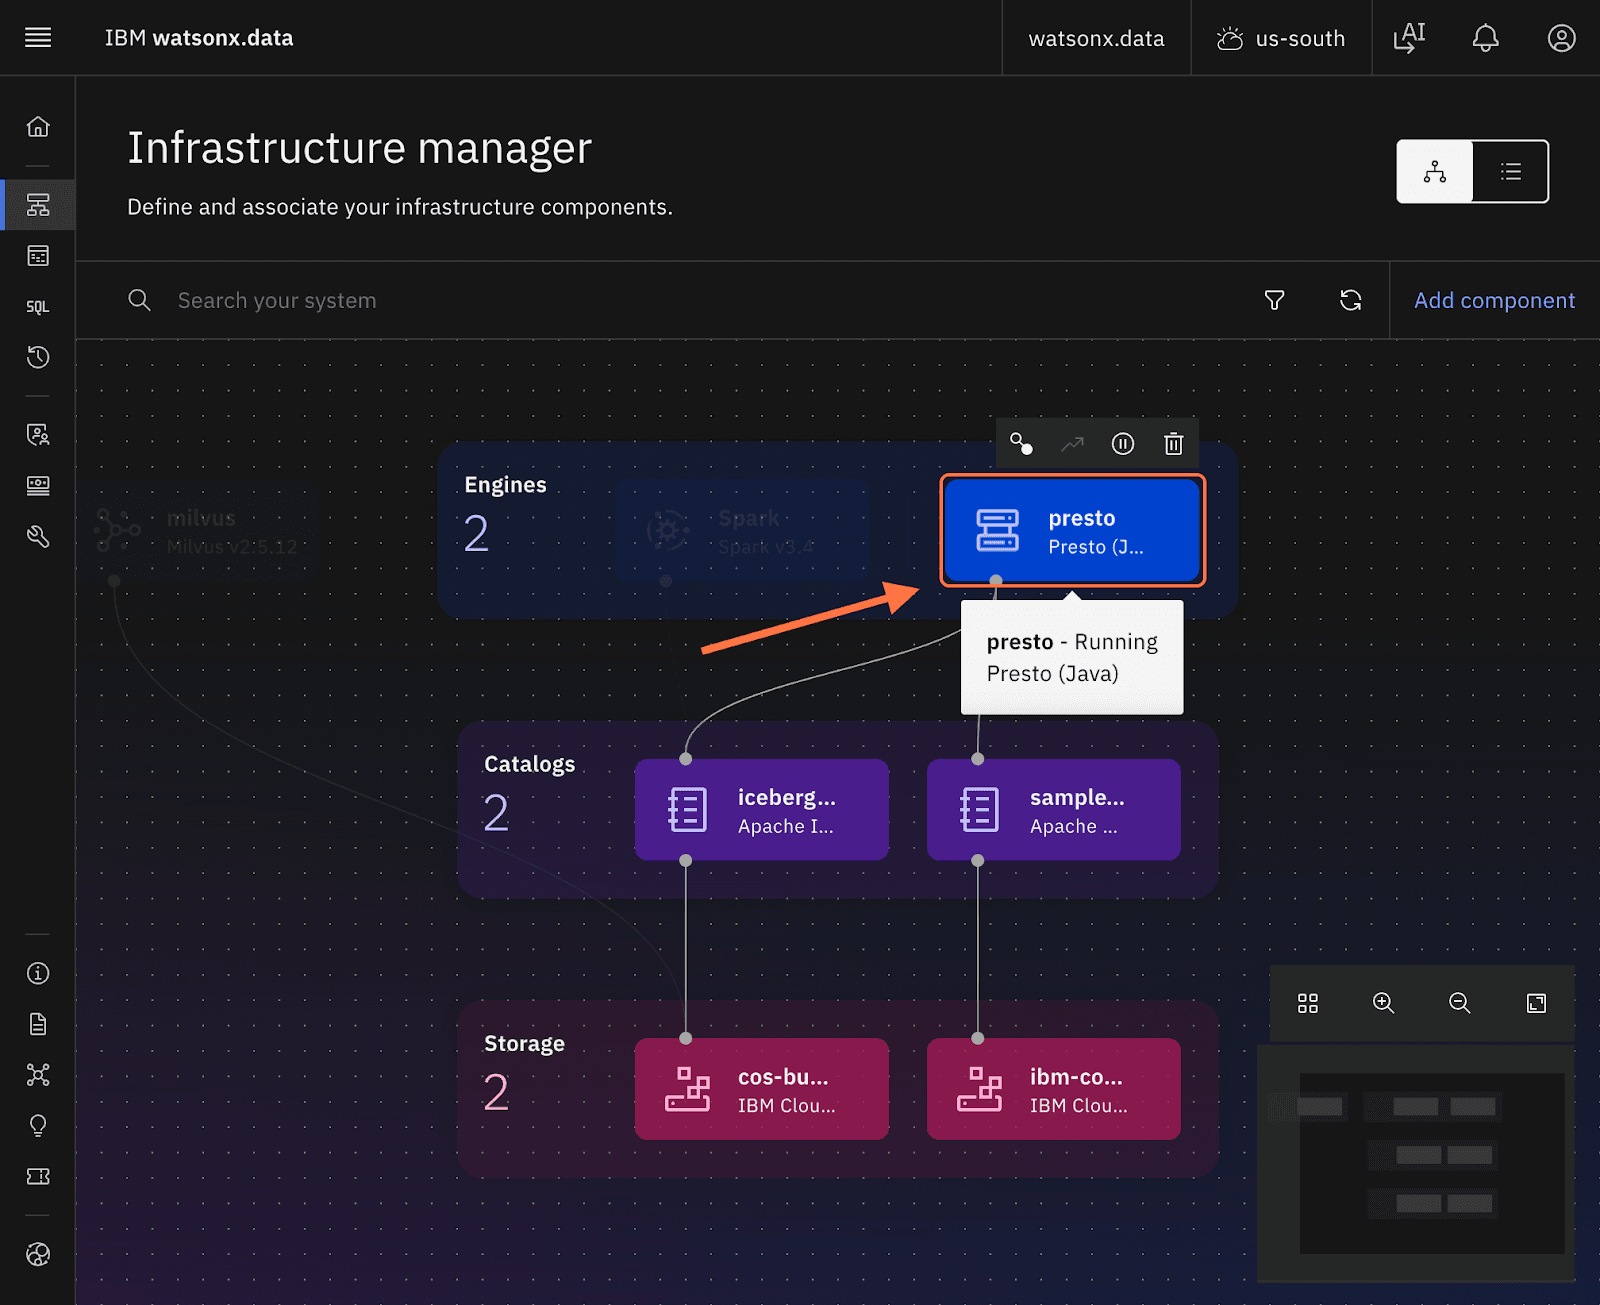The width and height of the screenshot is (1600, 1305).
Task: Go to Home in the sidebar
Action: point(38,127)
